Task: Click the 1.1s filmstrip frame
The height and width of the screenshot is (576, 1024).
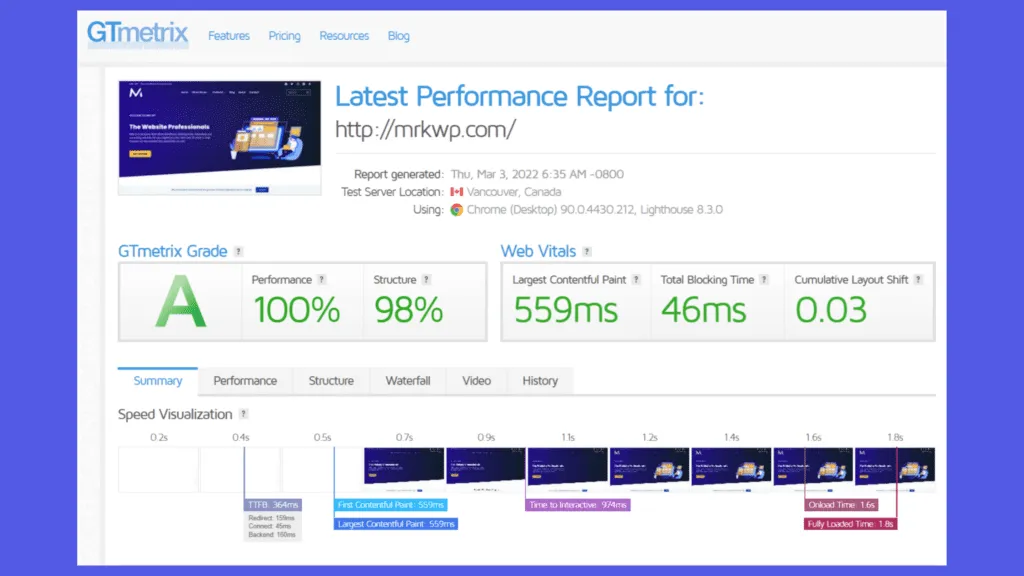Action: [x=568, y=470]
